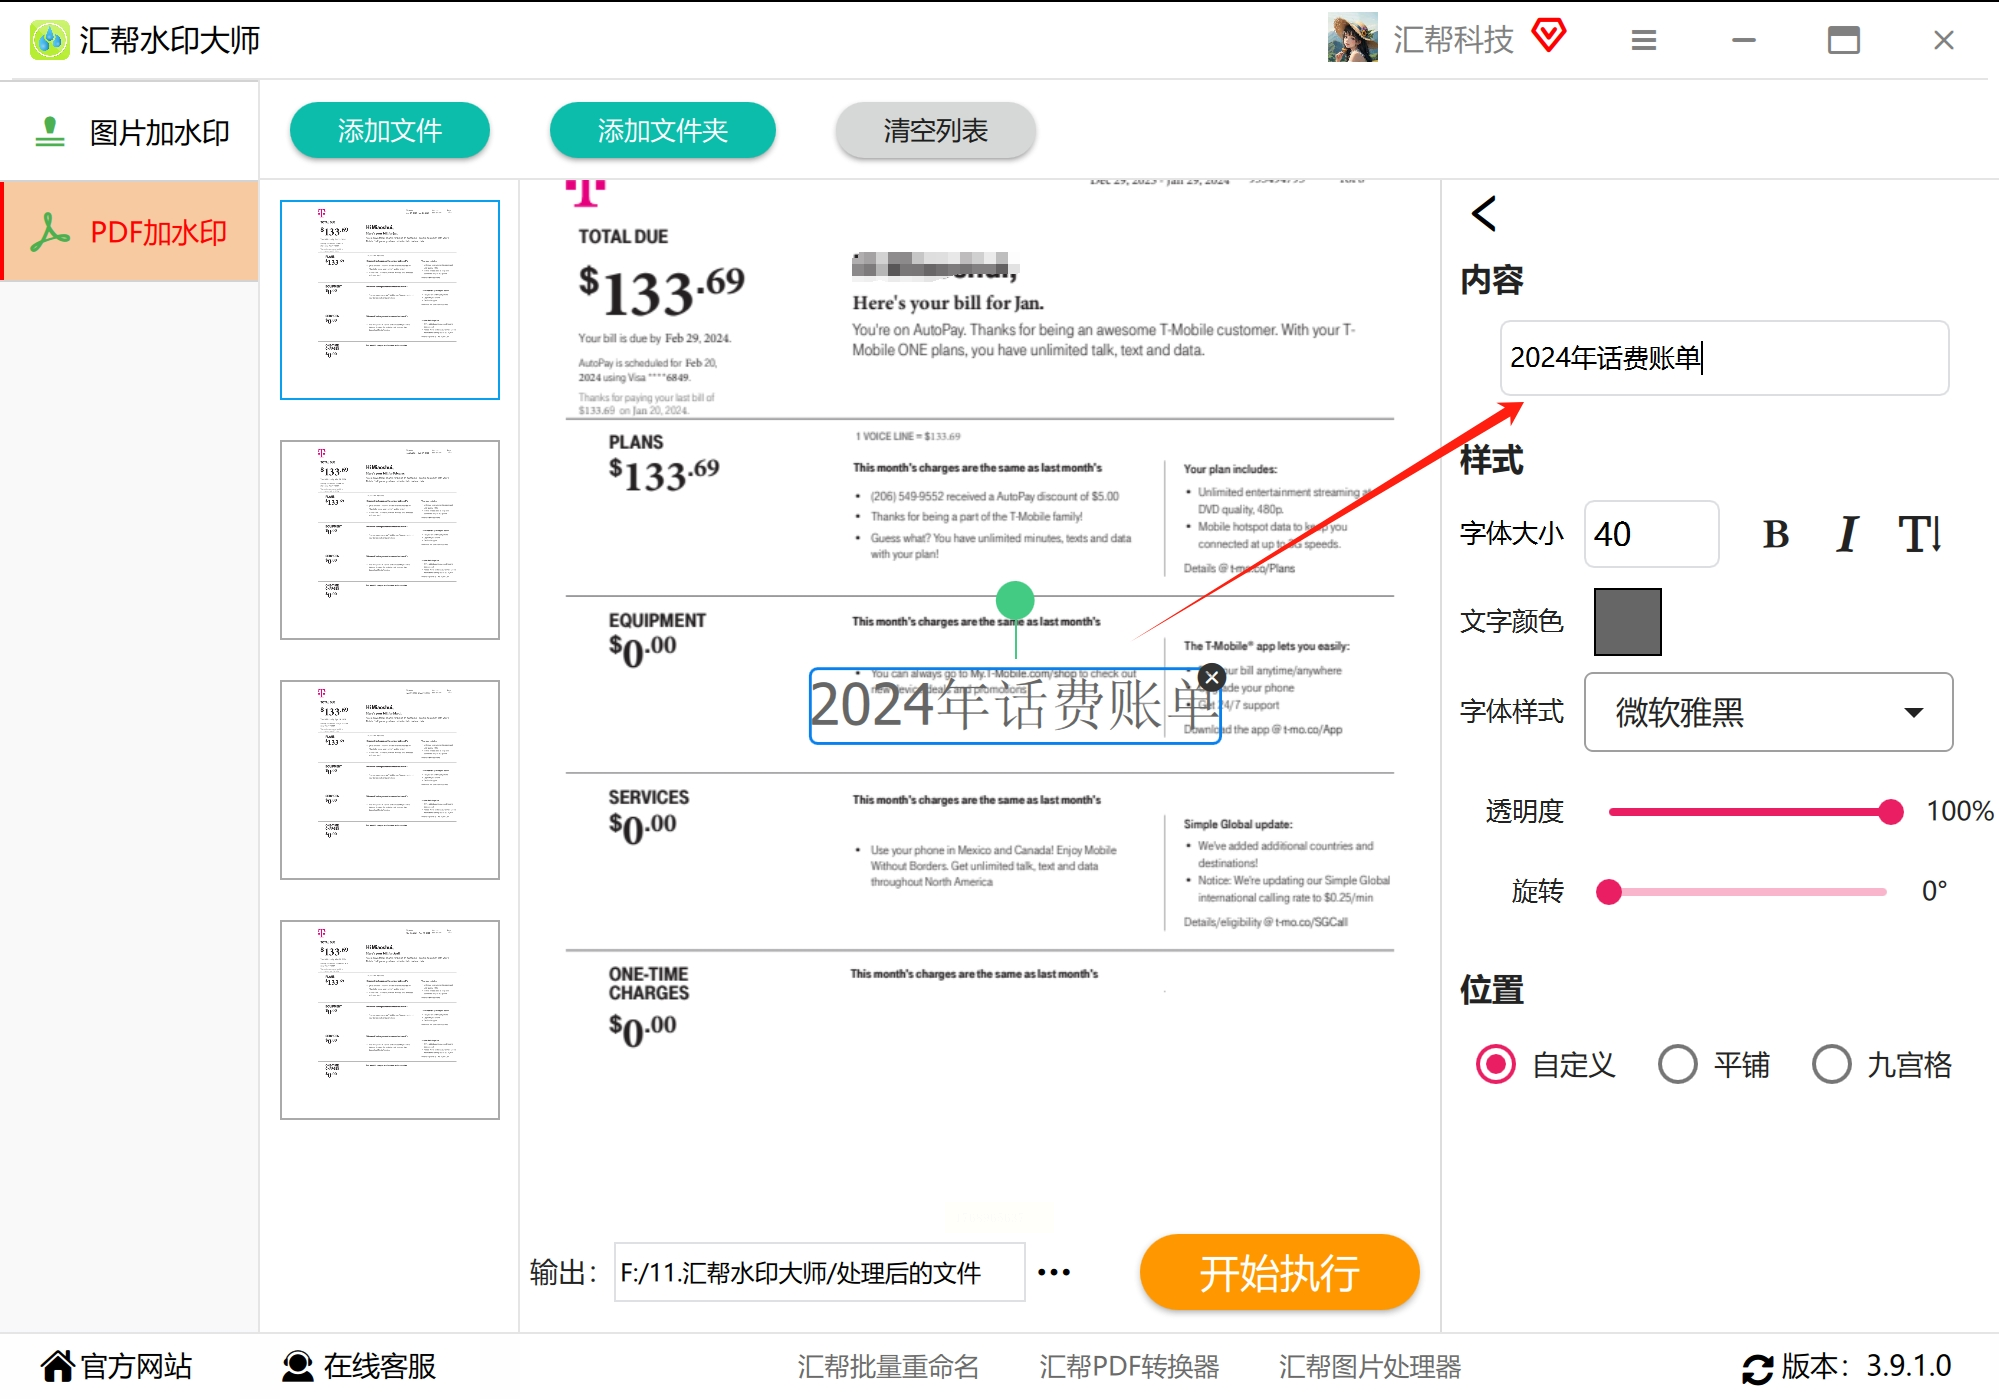Open the hamburger menu in title bar
The height and width of the screenshot is (1399, 1999).
coord(1643,40)
